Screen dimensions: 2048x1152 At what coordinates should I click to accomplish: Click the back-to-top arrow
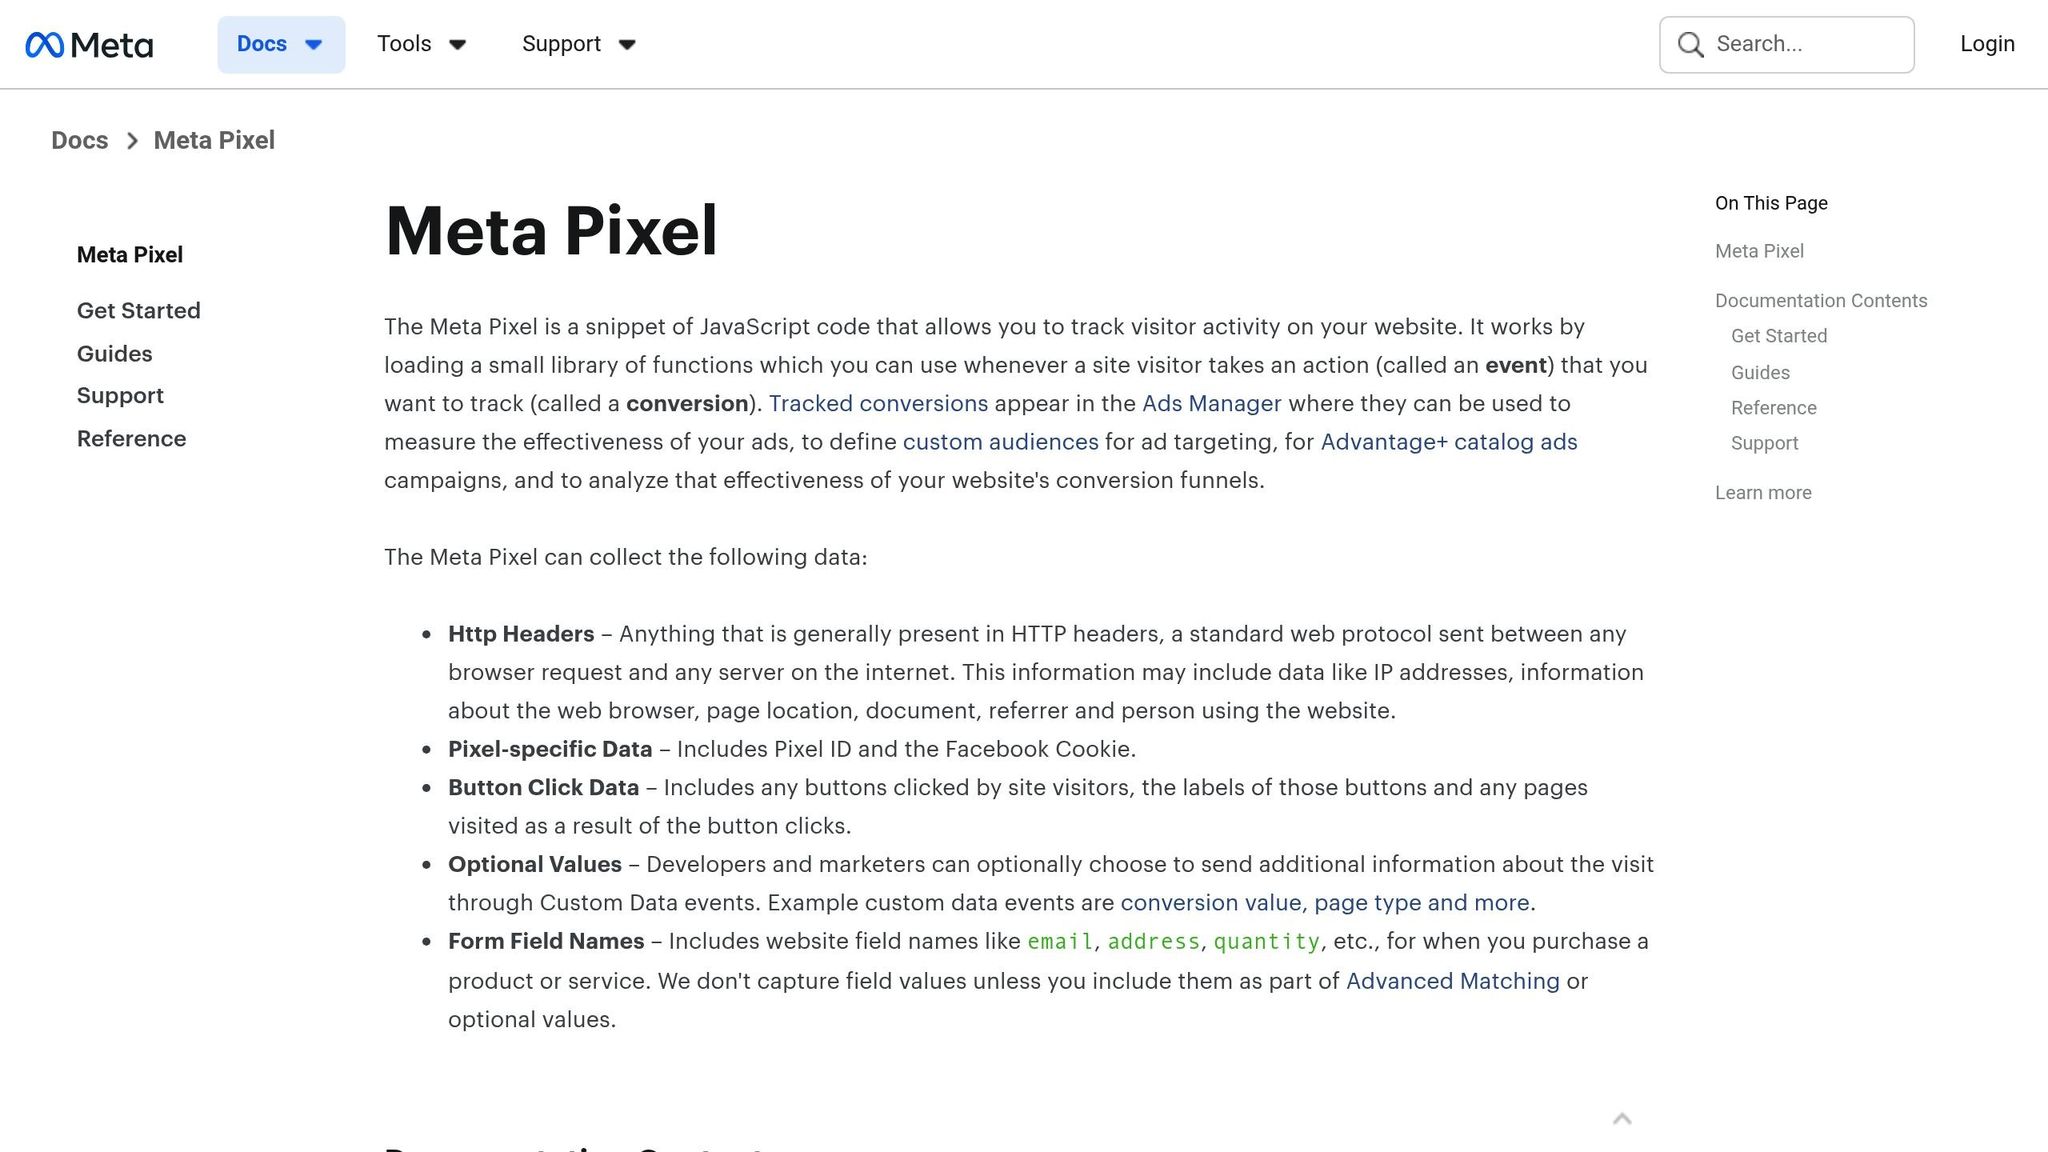pos(1622,1119)
